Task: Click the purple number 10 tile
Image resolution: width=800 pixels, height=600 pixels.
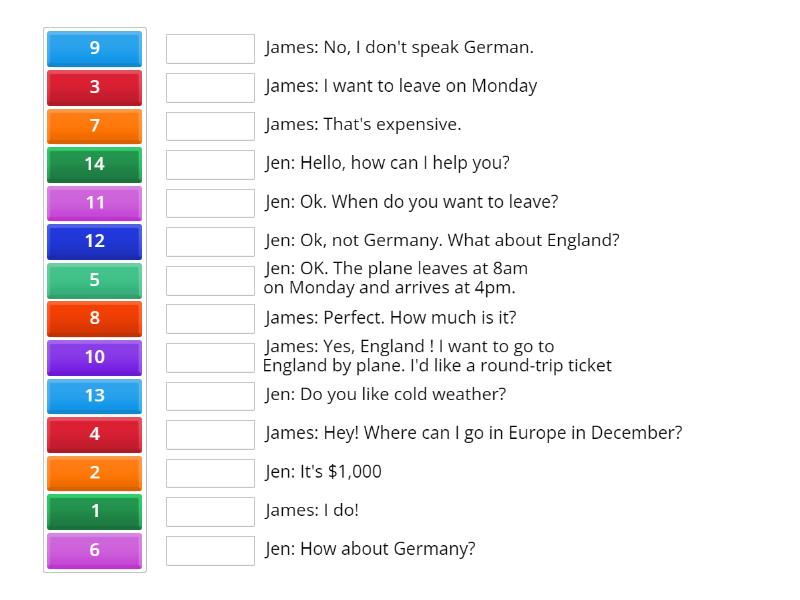Action: (94, 357)
